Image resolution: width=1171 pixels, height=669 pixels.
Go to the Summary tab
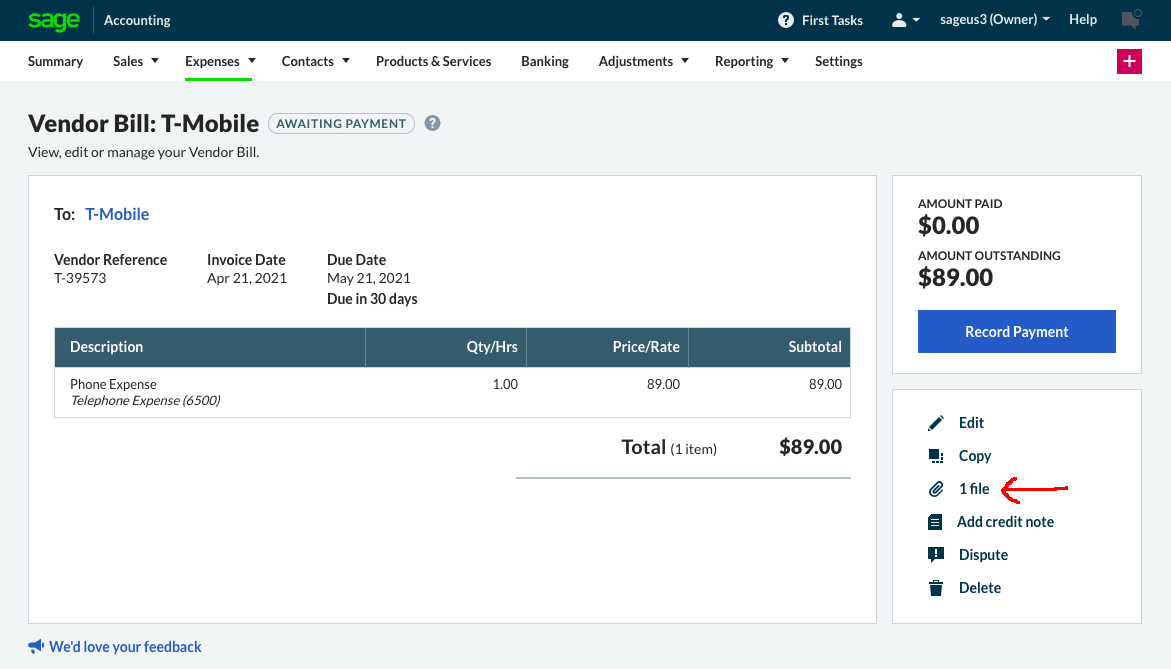pos(55,61)
